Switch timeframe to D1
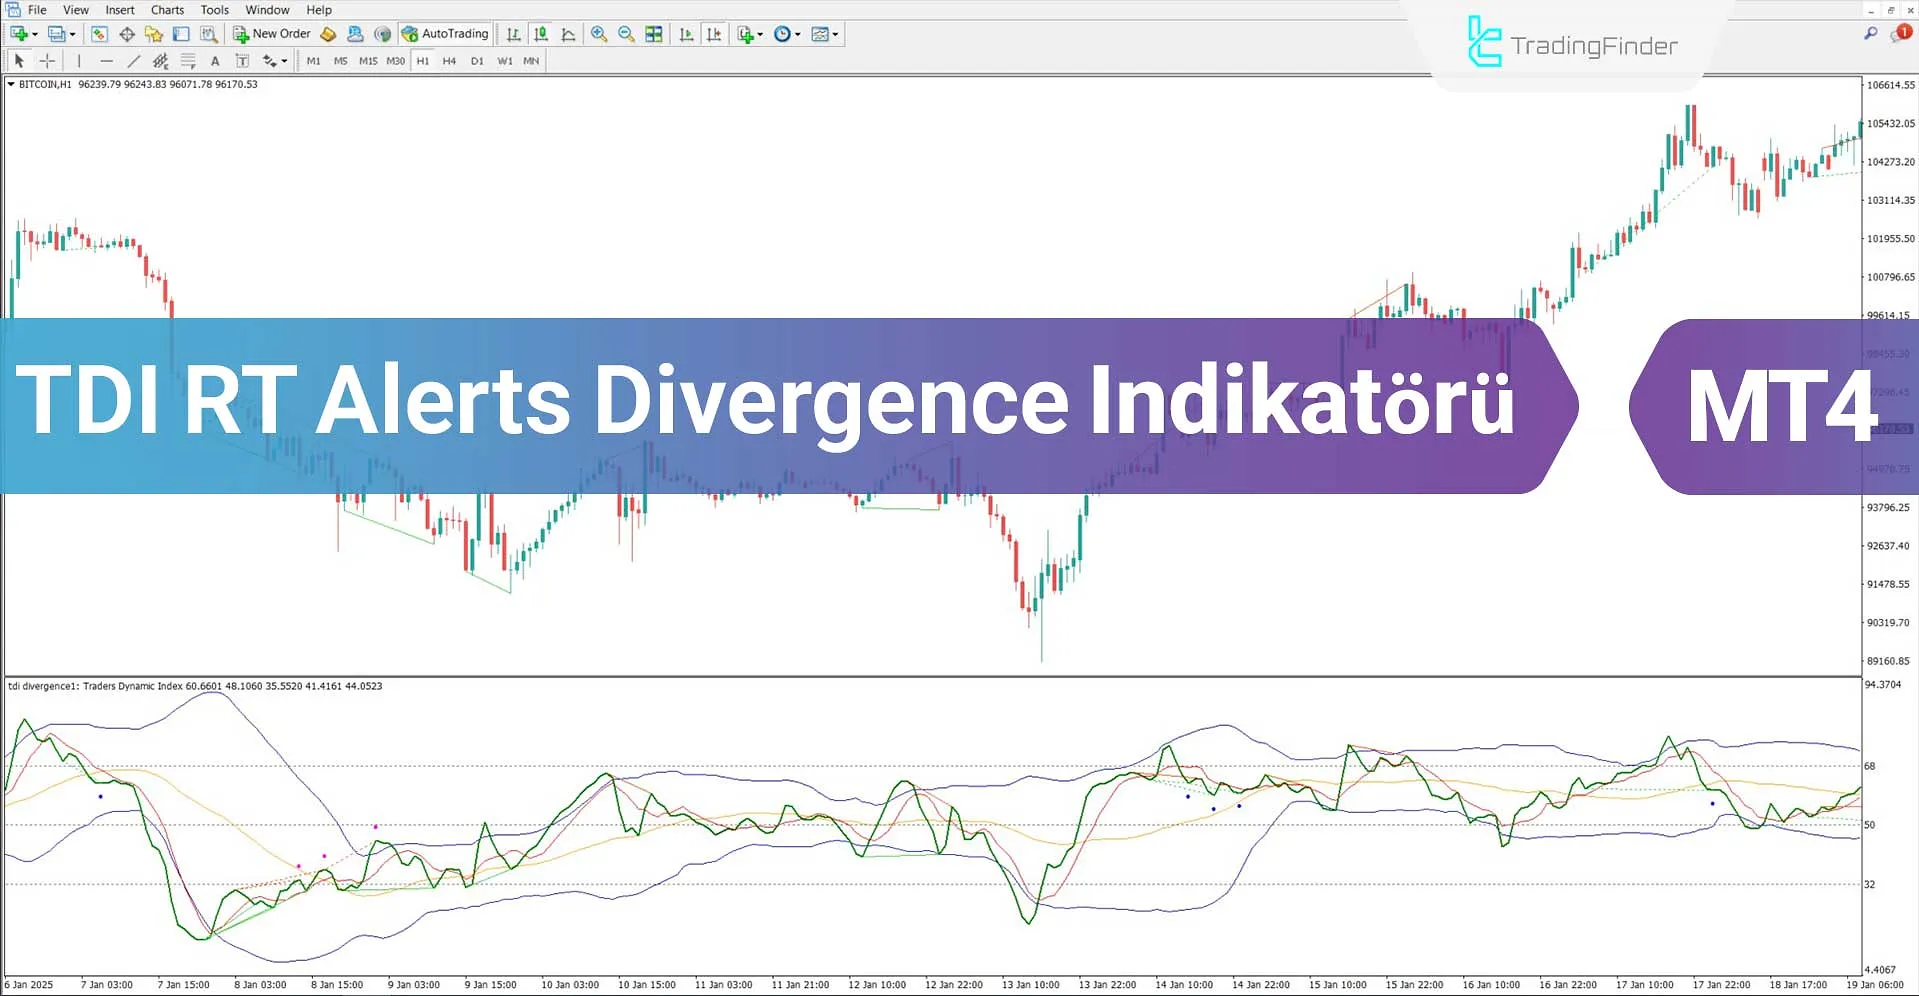This screenshot has height=996, width=1919. 477,60
